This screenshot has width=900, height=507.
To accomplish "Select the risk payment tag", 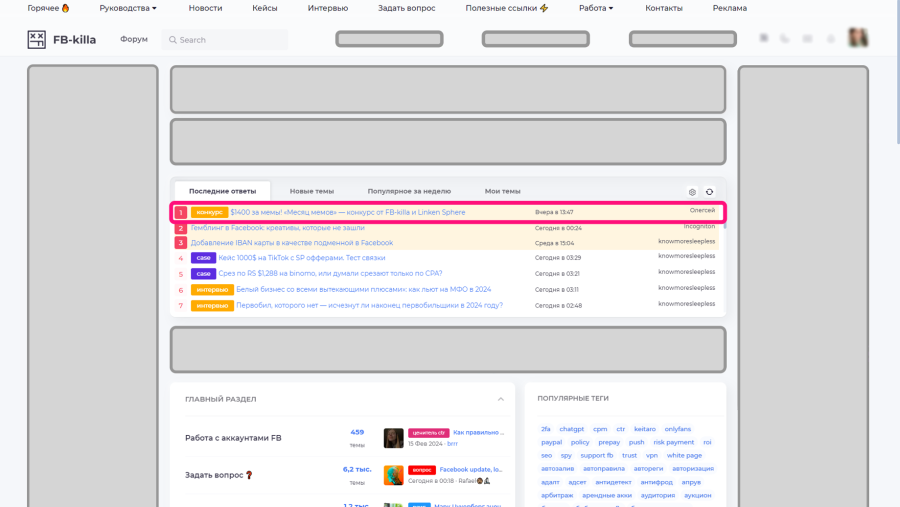I will 673,442.
